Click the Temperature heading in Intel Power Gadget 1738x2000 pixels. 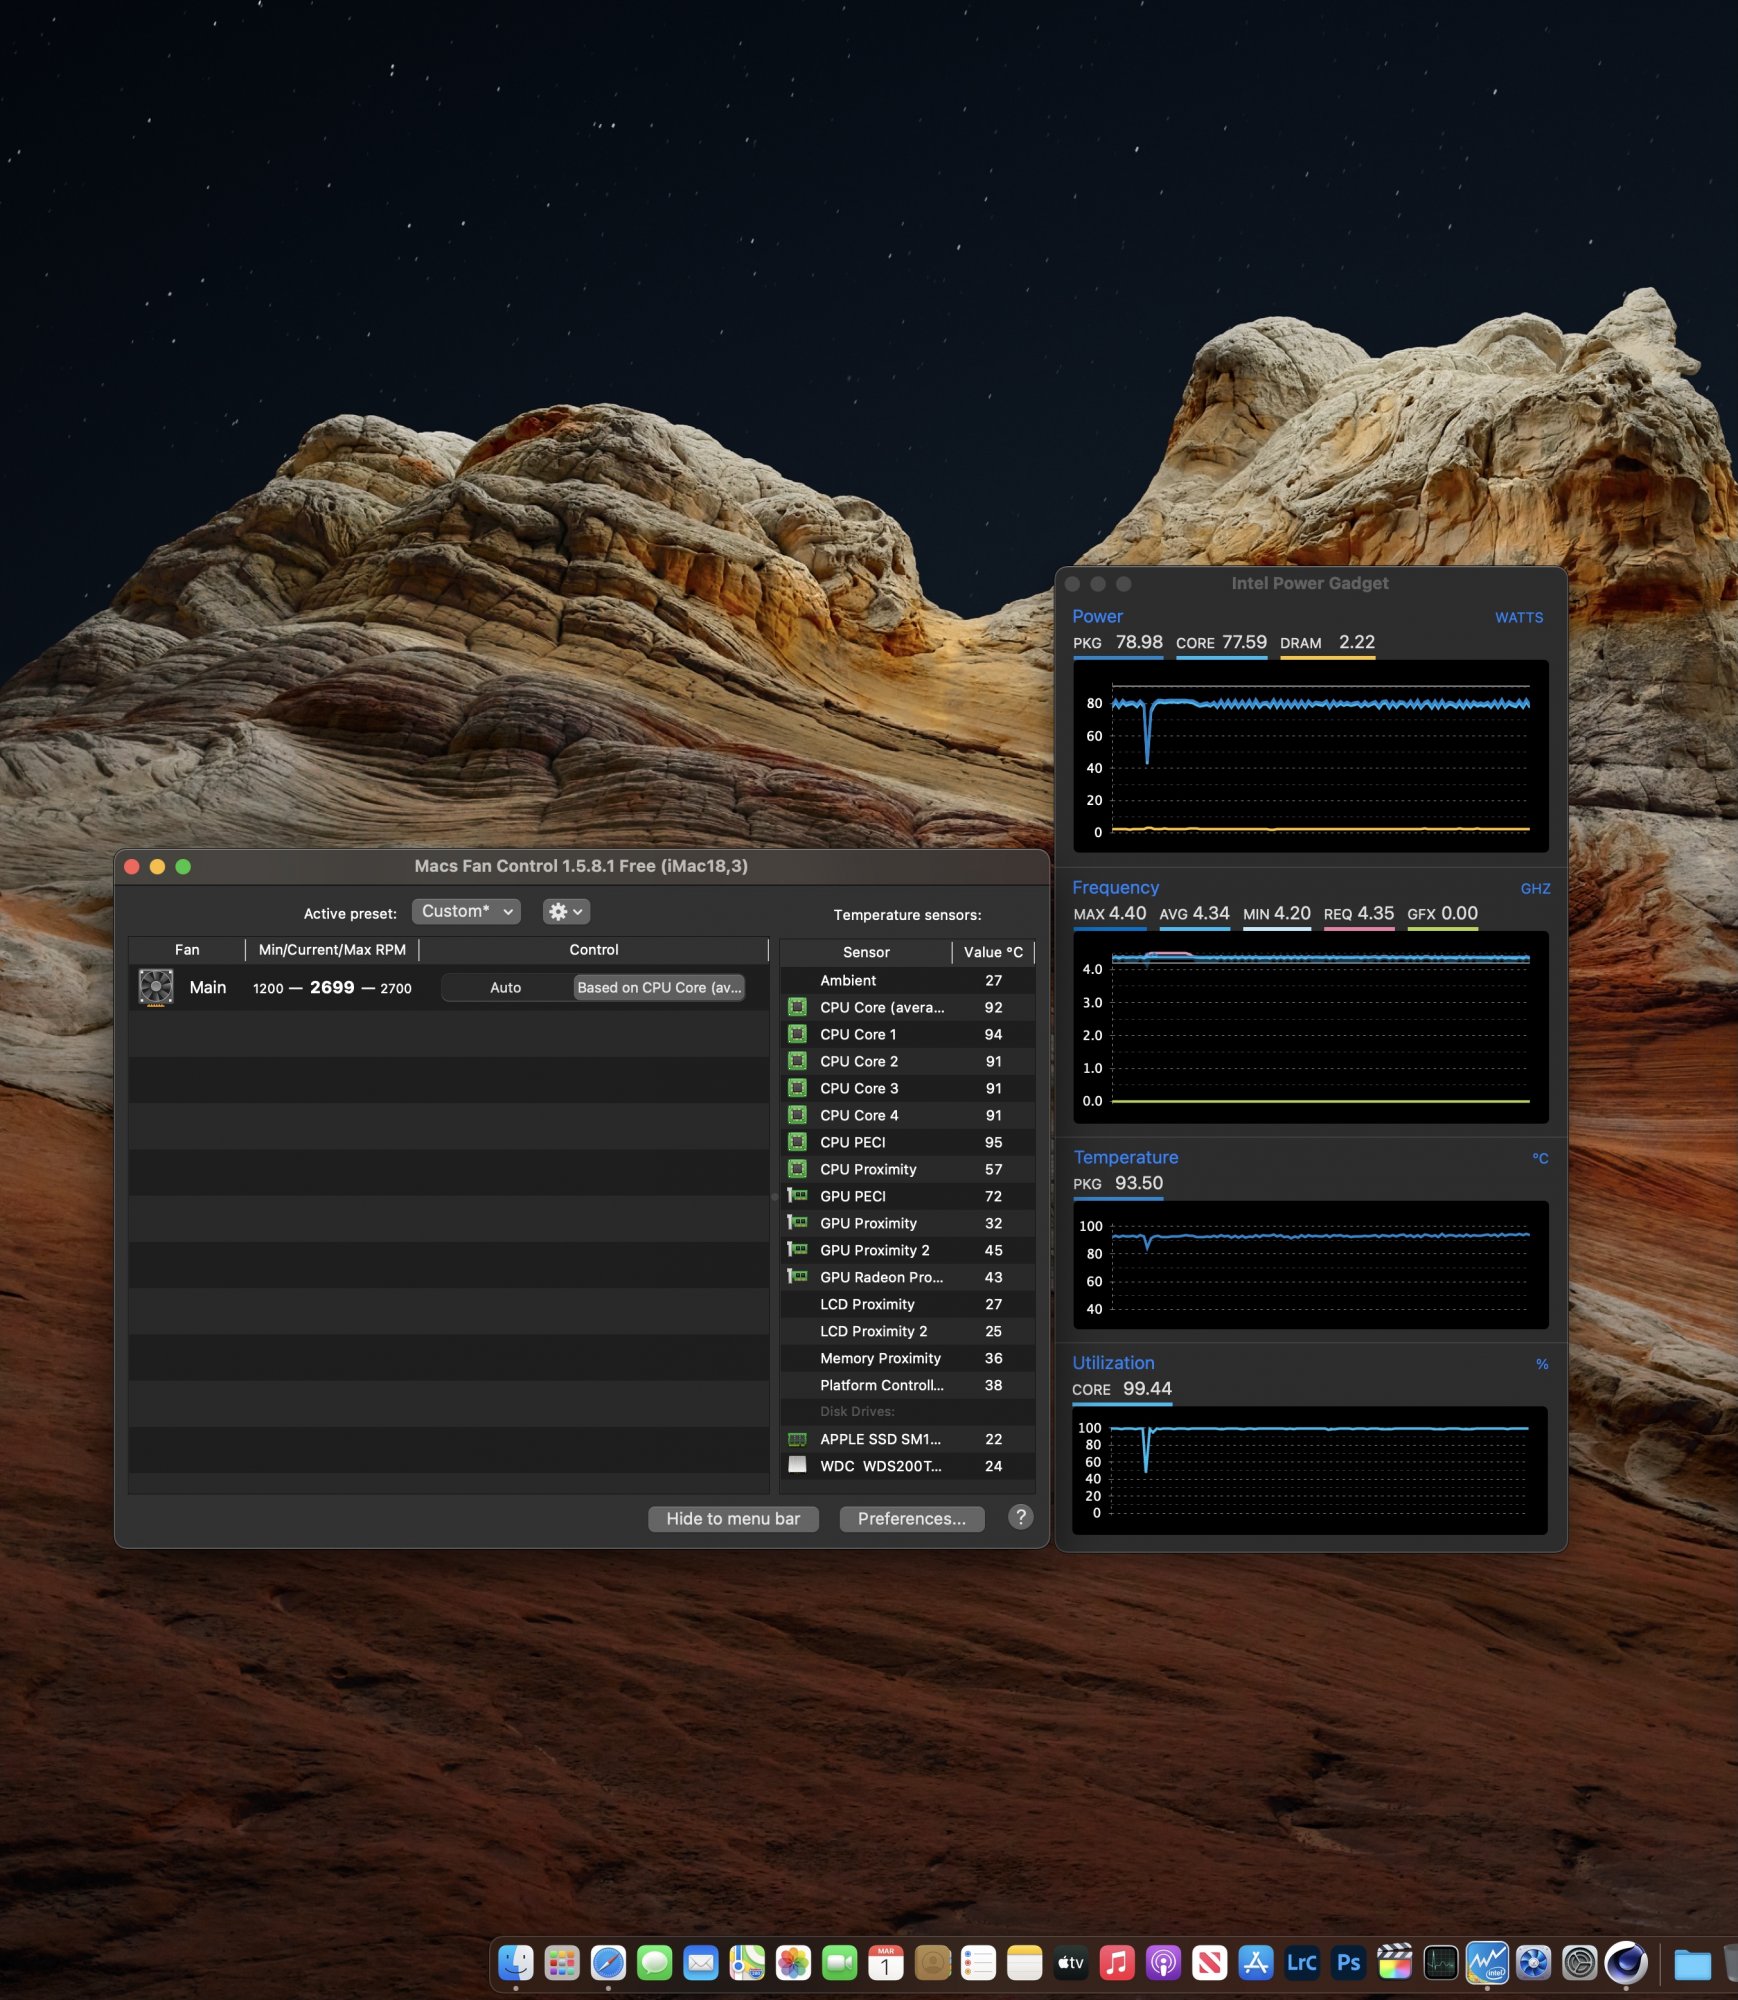[1126, 1157]
